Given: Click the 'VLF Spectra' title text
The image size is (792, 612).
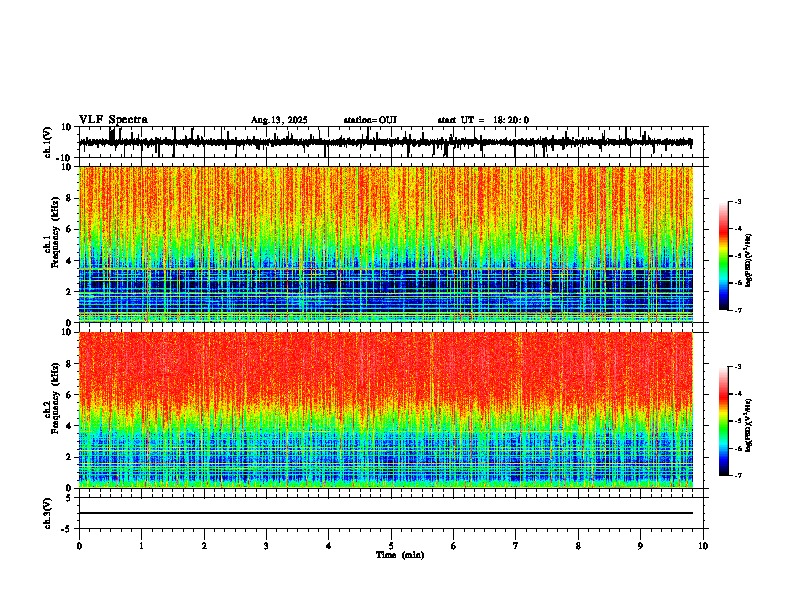Looking at the screenshot, I should (113, 120).
